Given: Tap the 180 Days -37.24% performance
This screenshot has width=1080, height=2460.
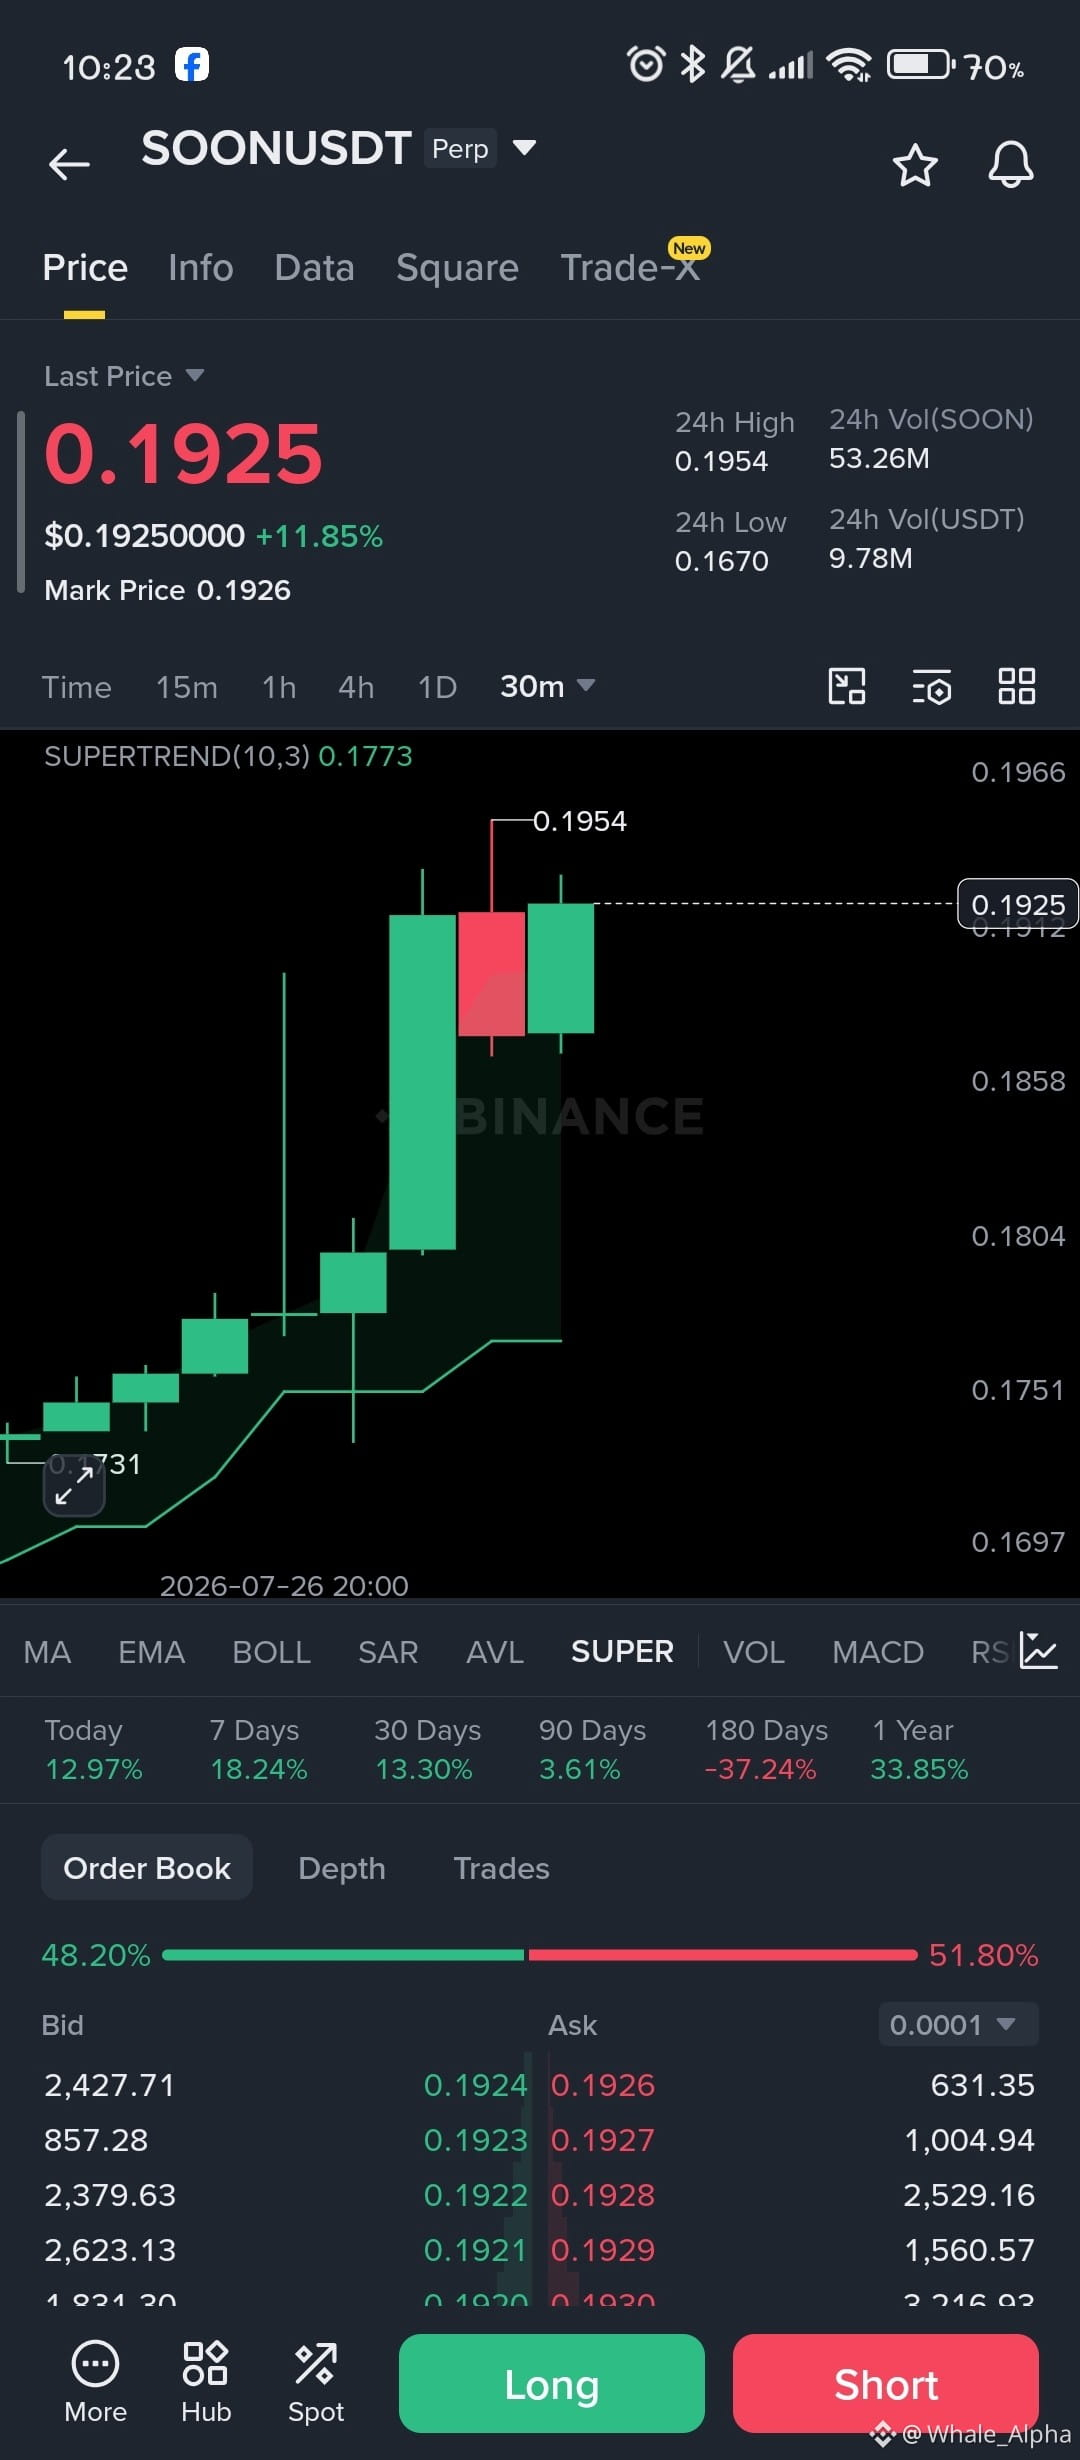Looking at the screenshot, I should pyautogui.click(x=766, y=1750).
